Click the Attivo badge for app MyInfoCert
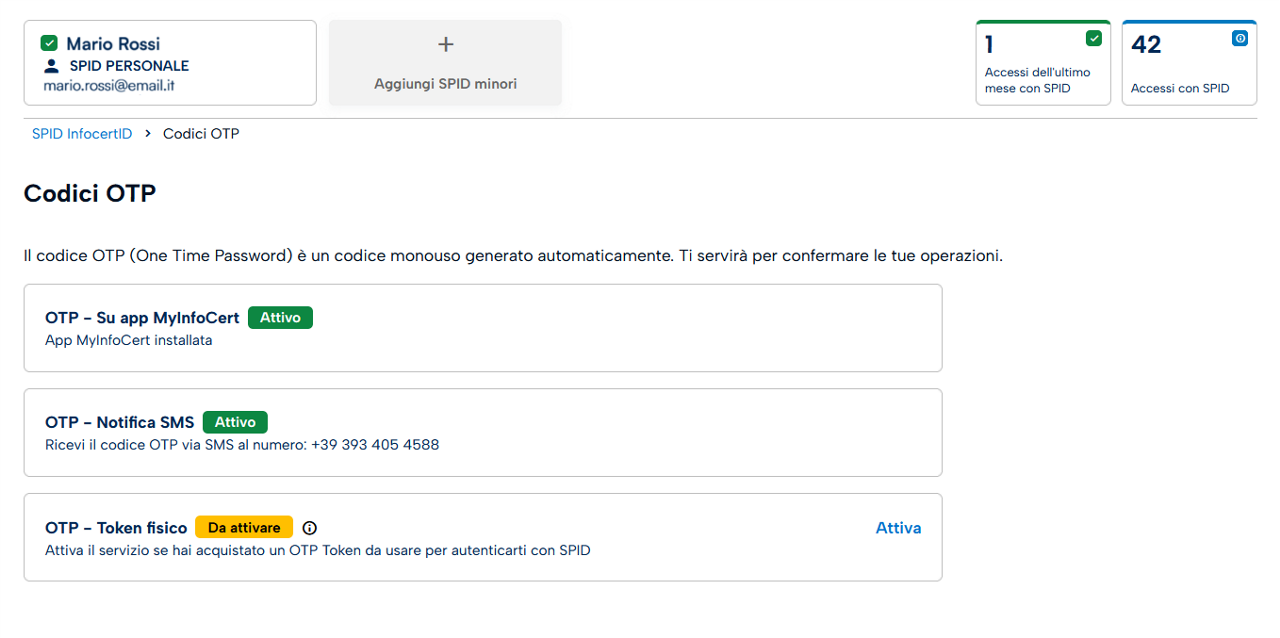The height and width of the screenshot is (638, 1280). pyautogui.click(x=280, y=317)
